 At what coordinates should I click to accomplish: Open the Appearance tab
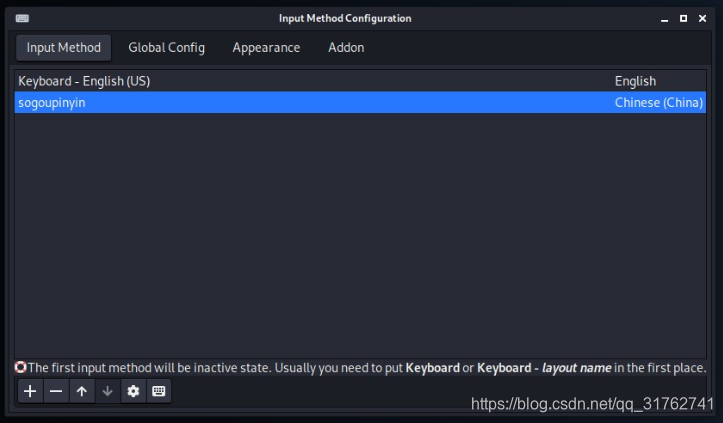click(x=266, y=48)
